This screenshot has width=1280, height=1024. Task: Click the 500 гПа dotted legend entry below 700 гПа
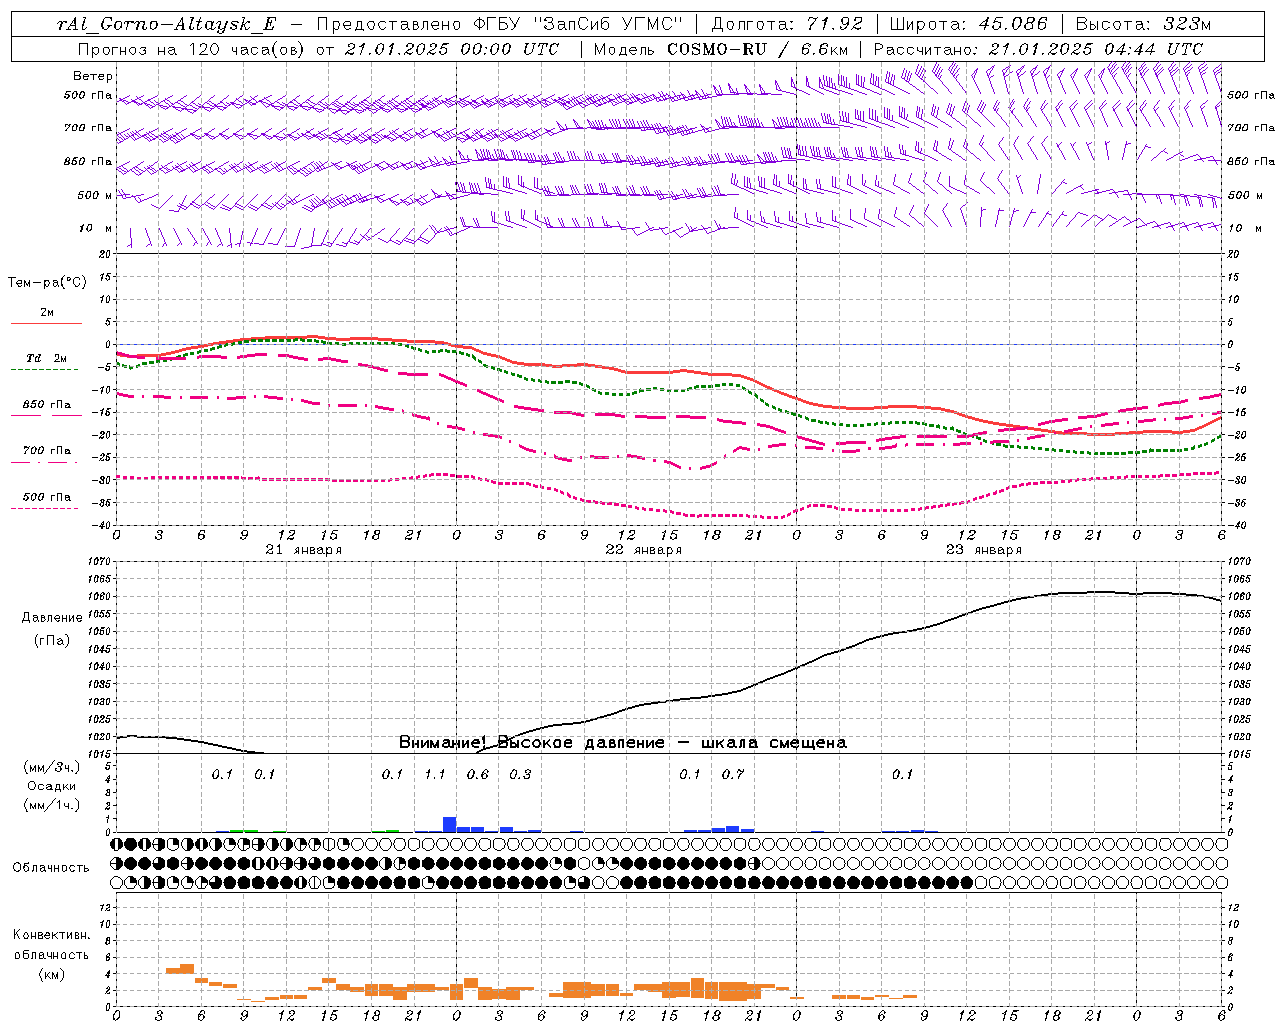pyautogui.click(x=47, y=497)
